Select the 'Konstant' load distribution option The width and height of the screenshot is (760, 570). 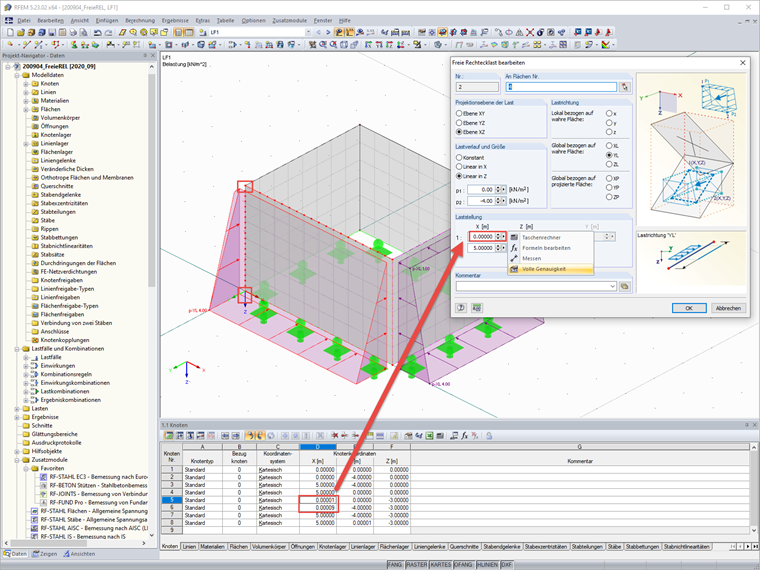[x=459, y=157]
